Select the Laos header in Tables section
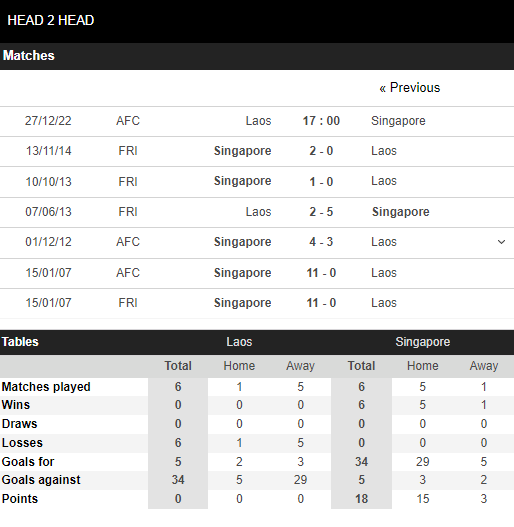This screenshot has width=514, height=527. tap(239, 342)
